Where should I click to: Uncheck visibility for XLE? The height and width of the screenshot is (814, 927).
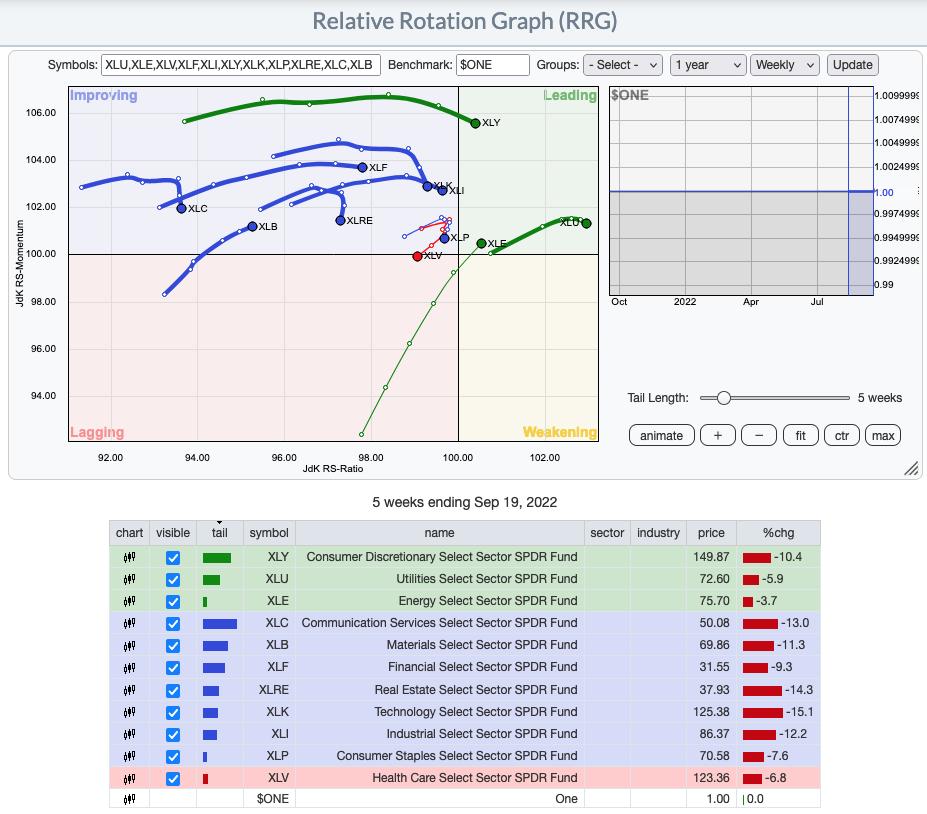pos(173,602)
